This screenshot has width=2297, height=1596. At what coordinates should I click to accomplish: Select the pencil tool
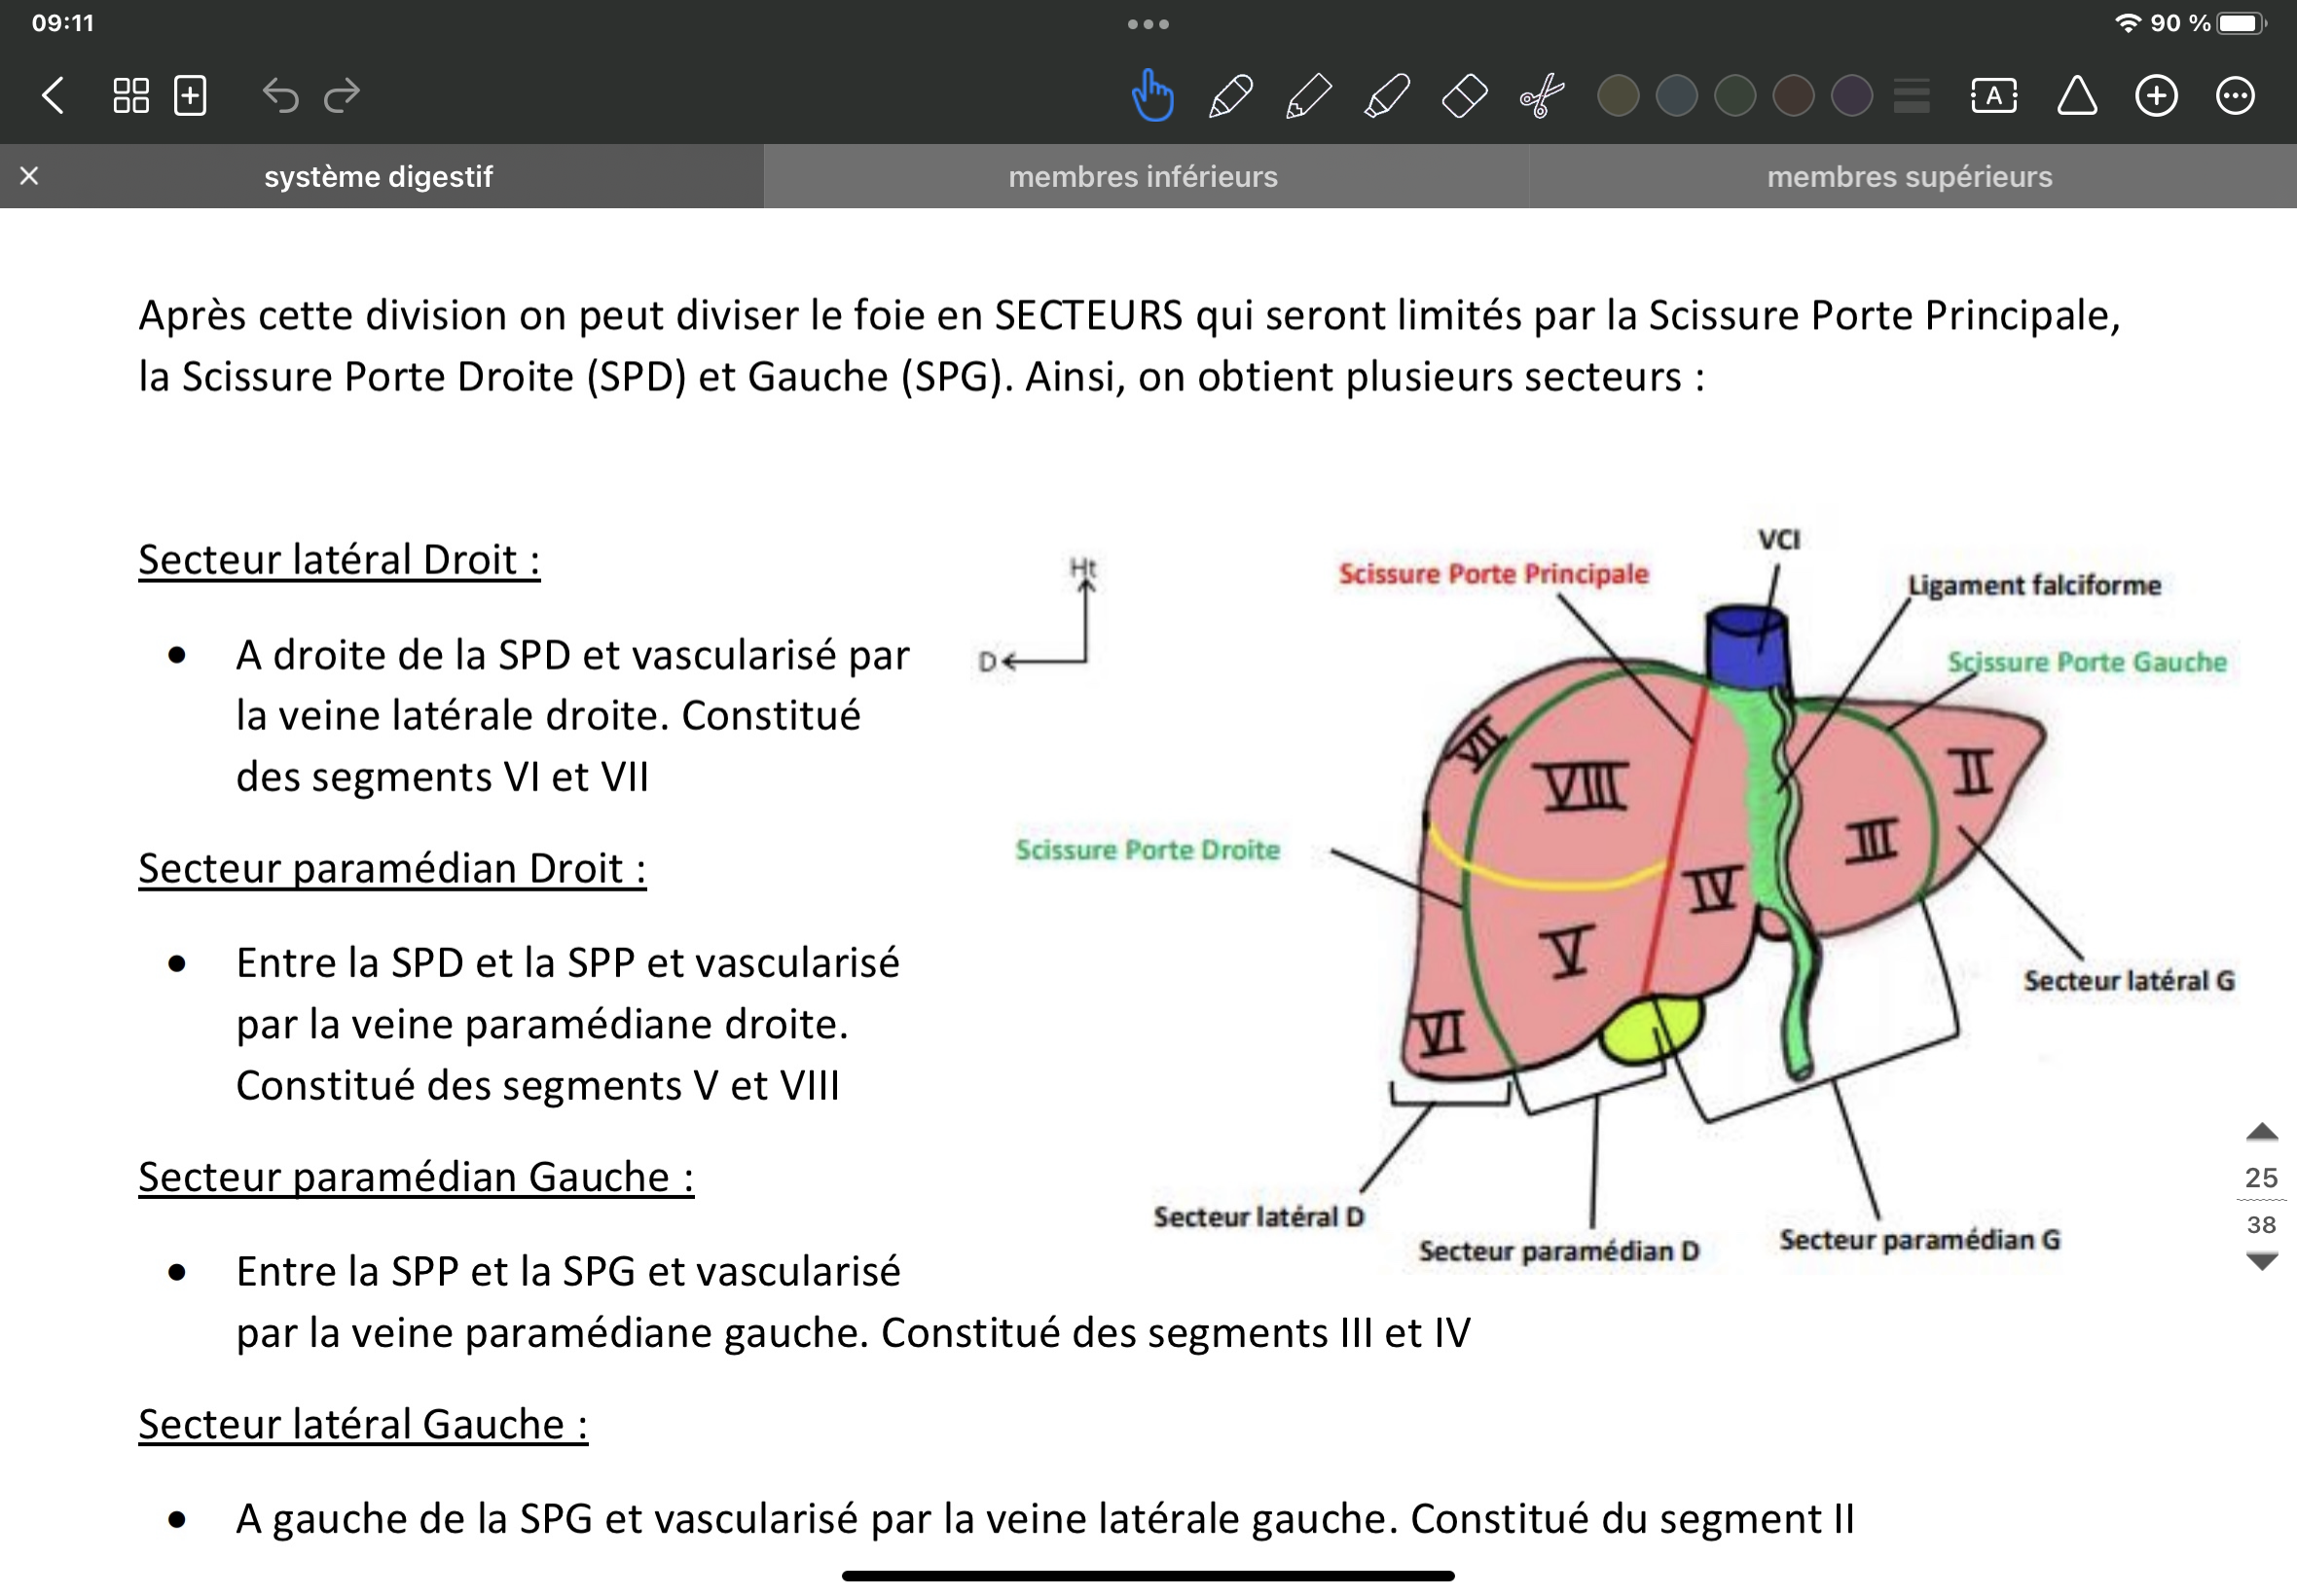(x=1308, y=96)
